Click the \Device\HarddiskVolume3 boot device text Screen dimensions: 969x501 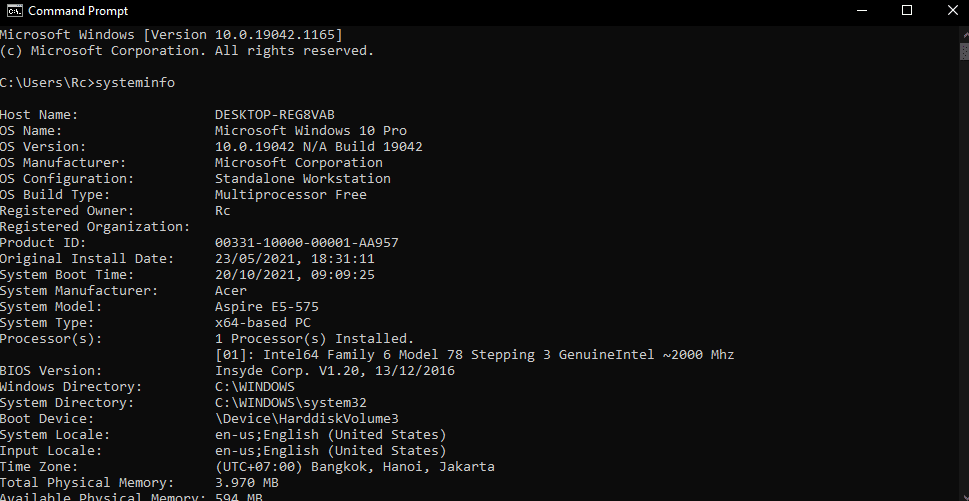[x=307, y=418]
